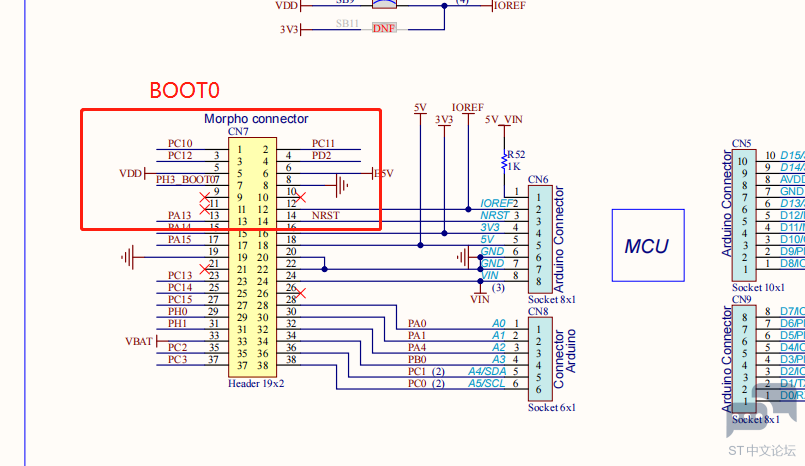805x466 pixels.
Task: Click the ground symbol left of CN7 pin 19
Action: click(x=128, y=257)
